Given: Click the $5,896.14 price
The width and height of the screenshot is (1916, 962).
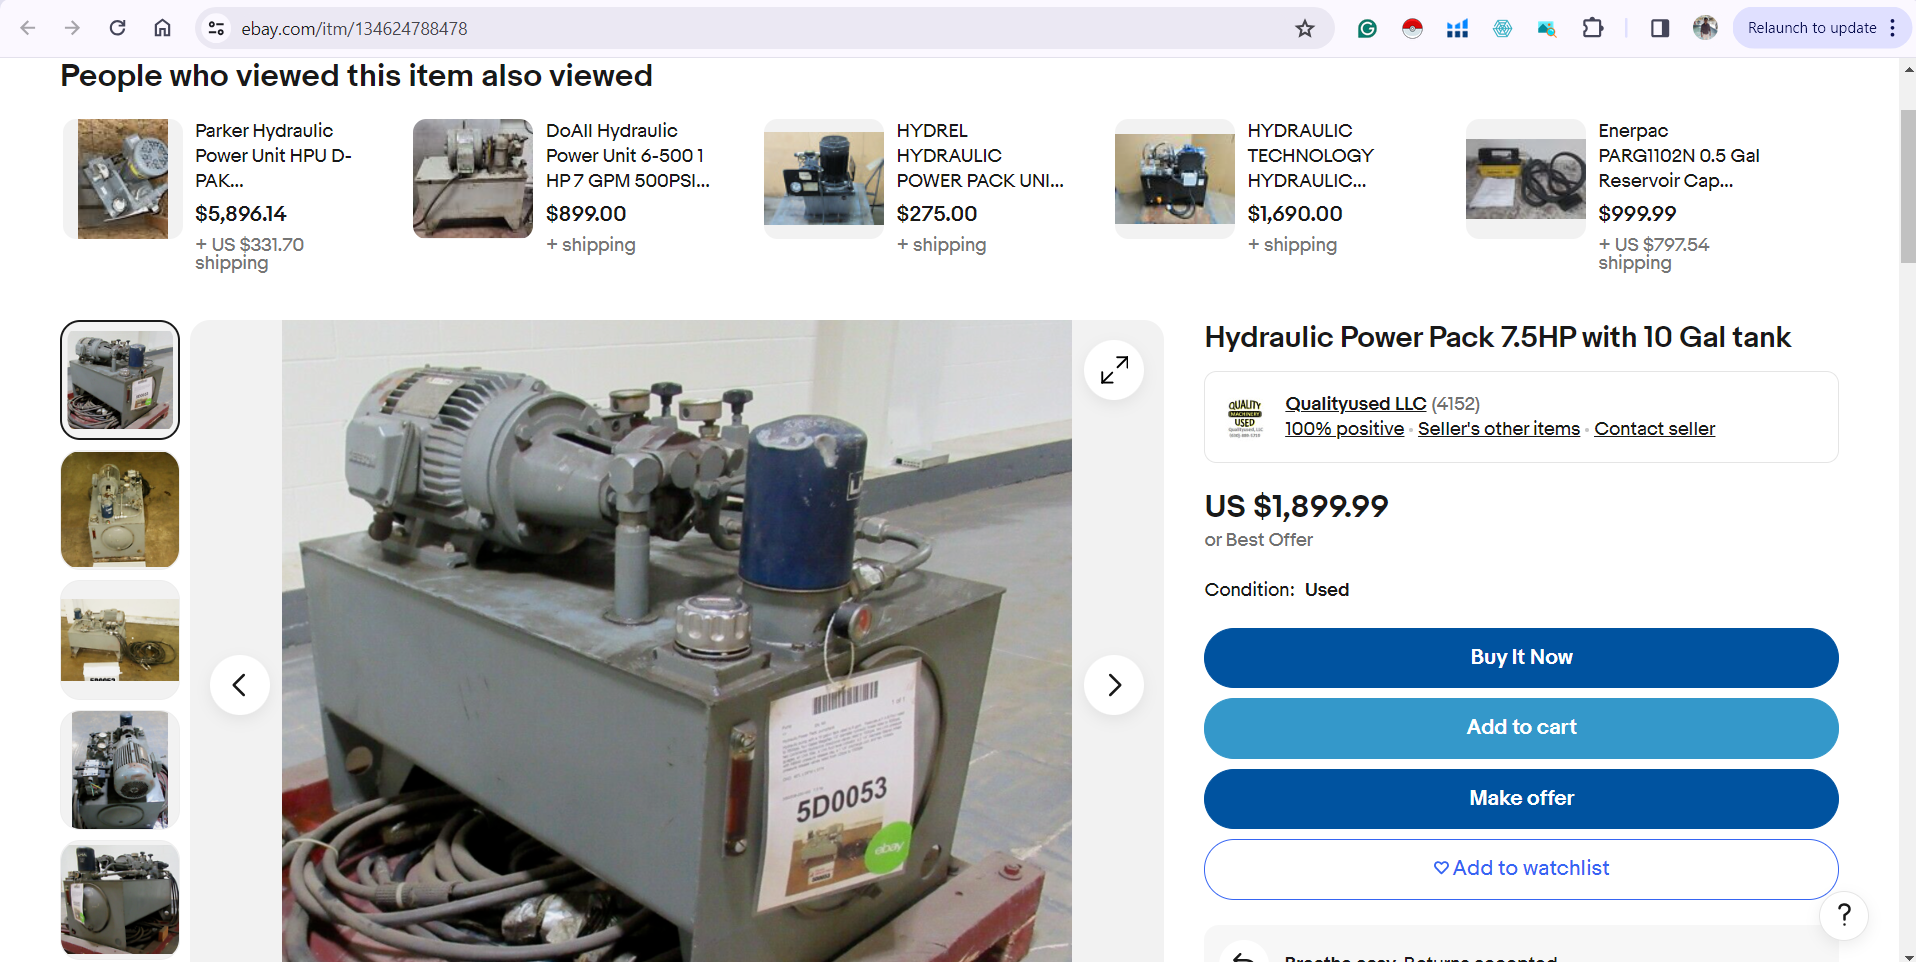Looking at the screenshot, I should [x=241, y=214].
